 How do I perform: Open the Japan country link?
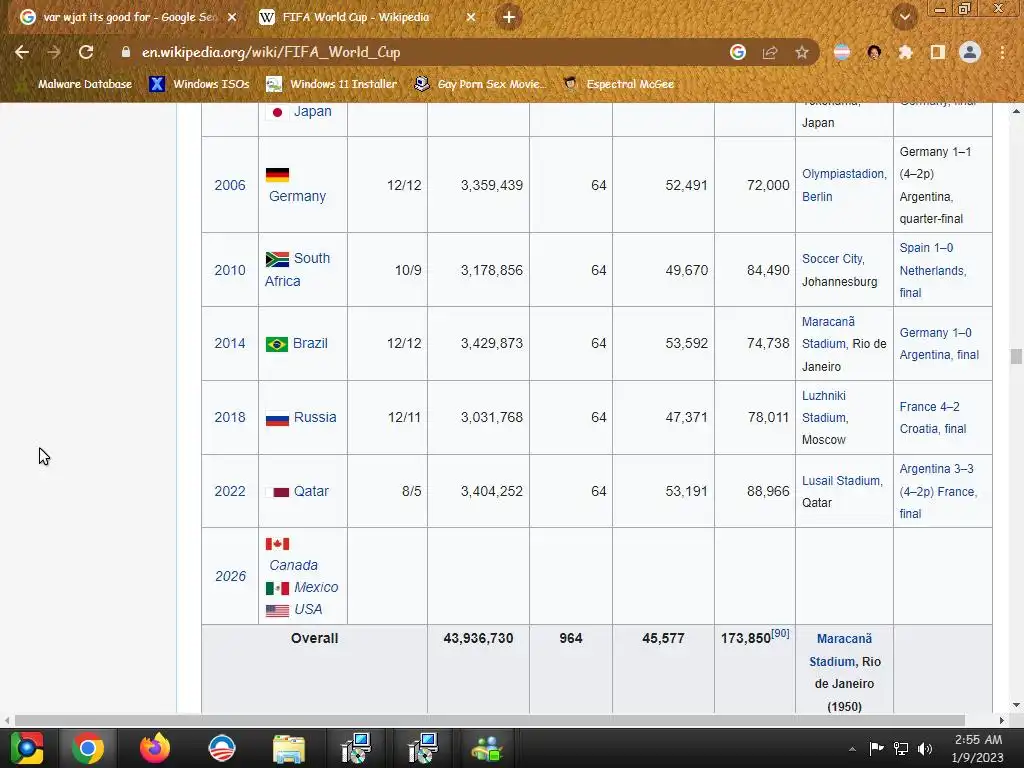tap(312, 111)
